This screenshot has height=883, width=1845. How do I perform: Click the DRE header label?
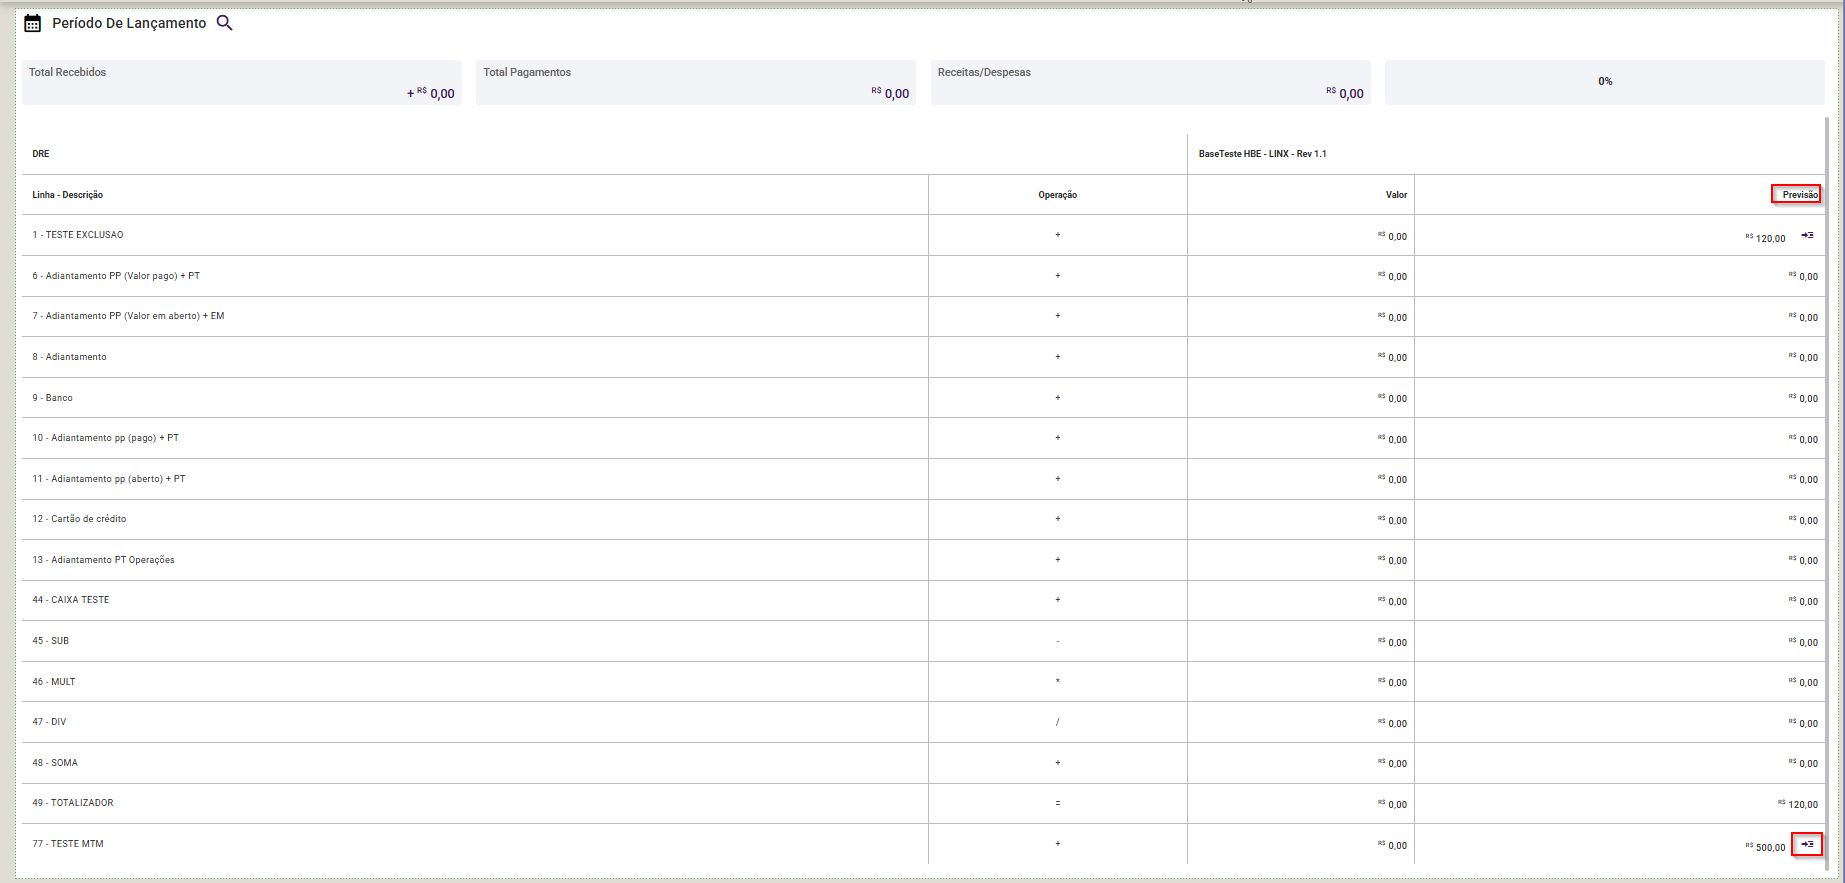[x=41, y=154]
